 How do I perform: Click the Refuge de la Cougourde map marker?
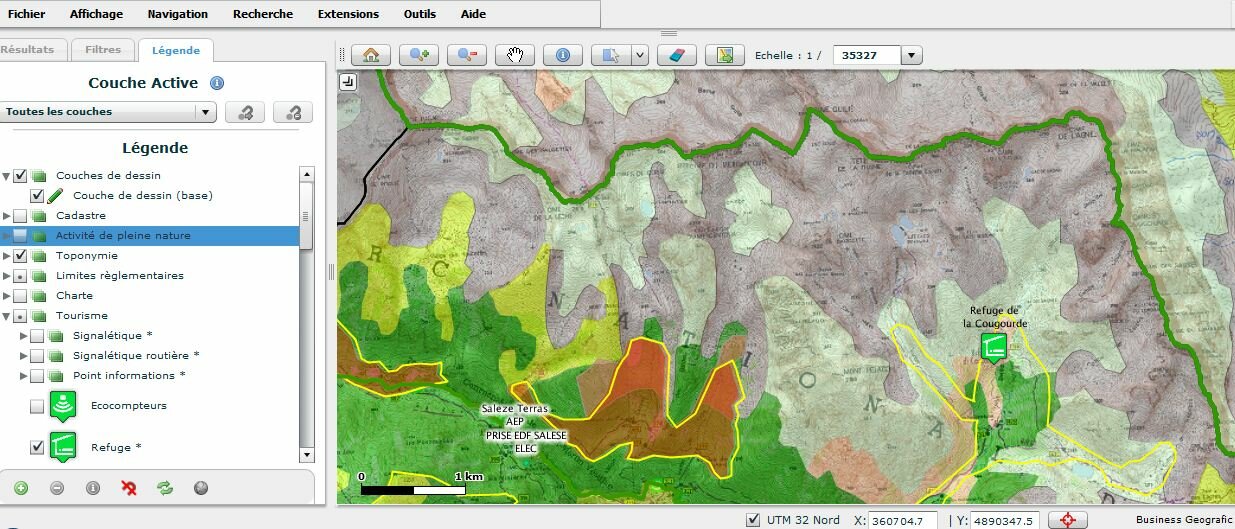point(993,347)
